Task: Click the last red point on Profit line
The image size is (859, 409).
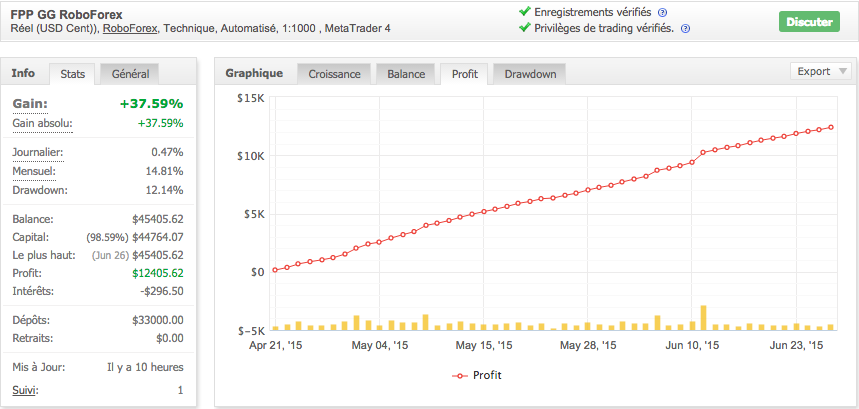Action: click(831, 127)
